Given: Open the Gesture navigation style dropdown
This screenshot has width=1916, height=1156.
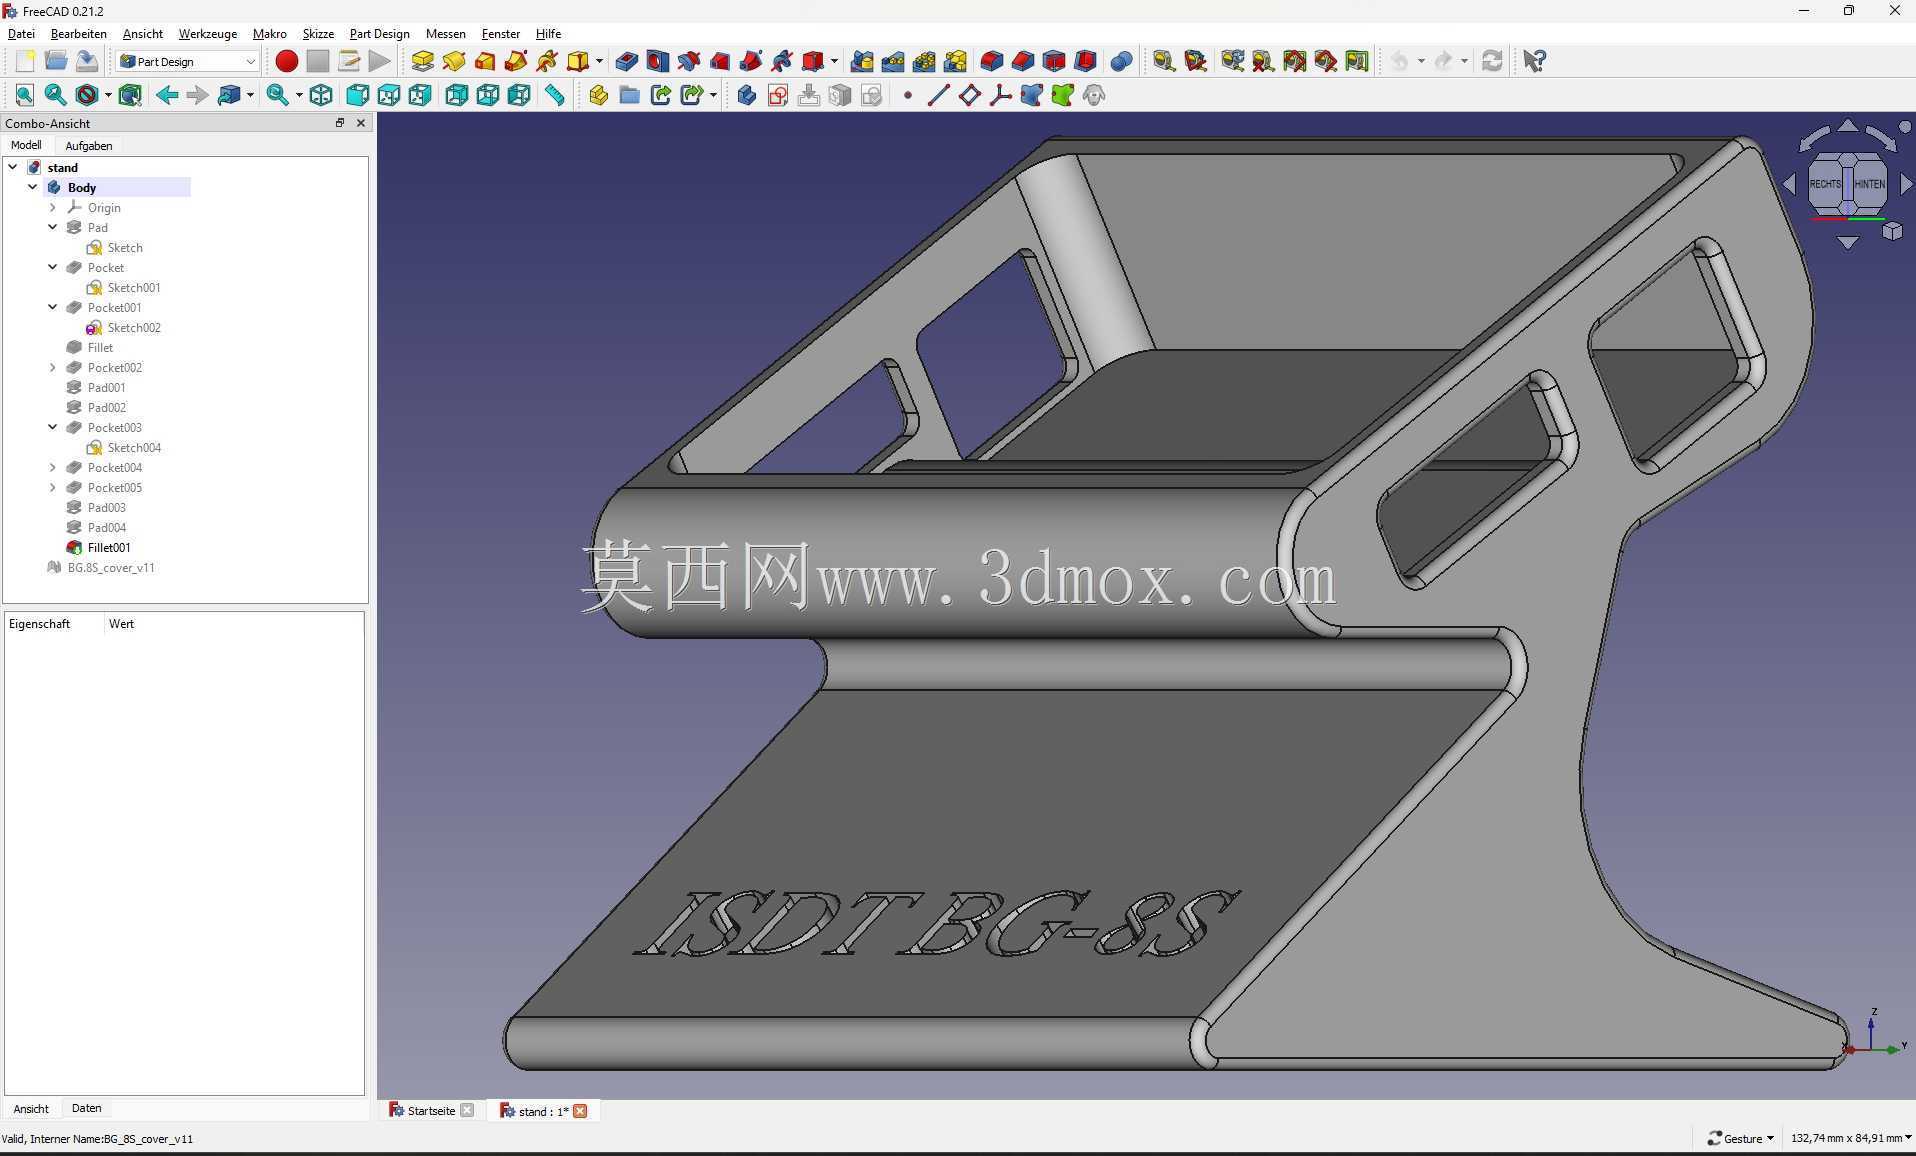Looking at the screenshot, I should (x=1740, y=1138).
